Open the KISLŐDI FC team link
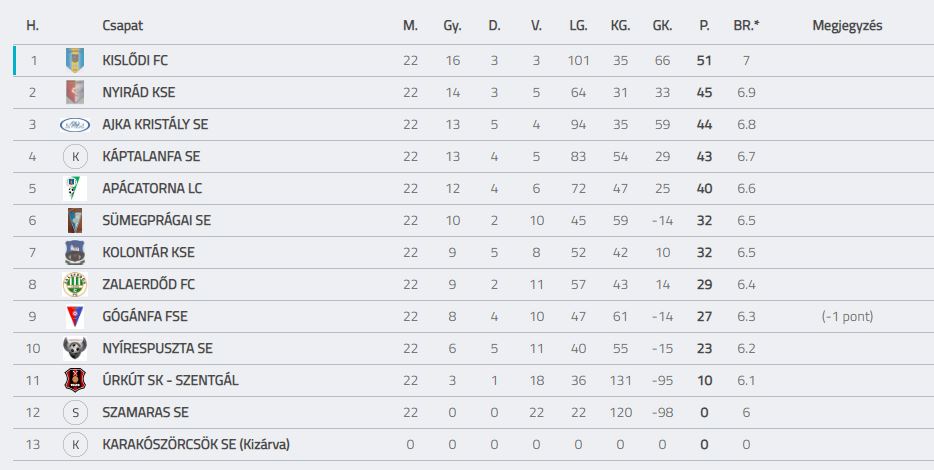 135,60
